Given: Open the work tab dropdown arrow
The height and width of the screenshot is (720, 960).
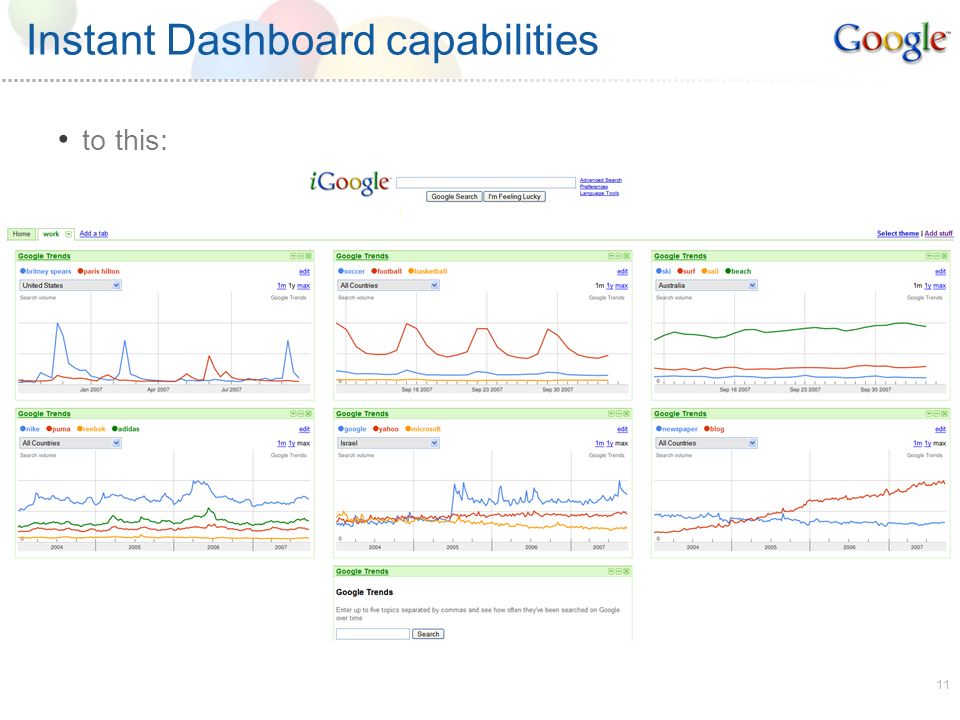Looking at the screenshot, I should [68, 234].
